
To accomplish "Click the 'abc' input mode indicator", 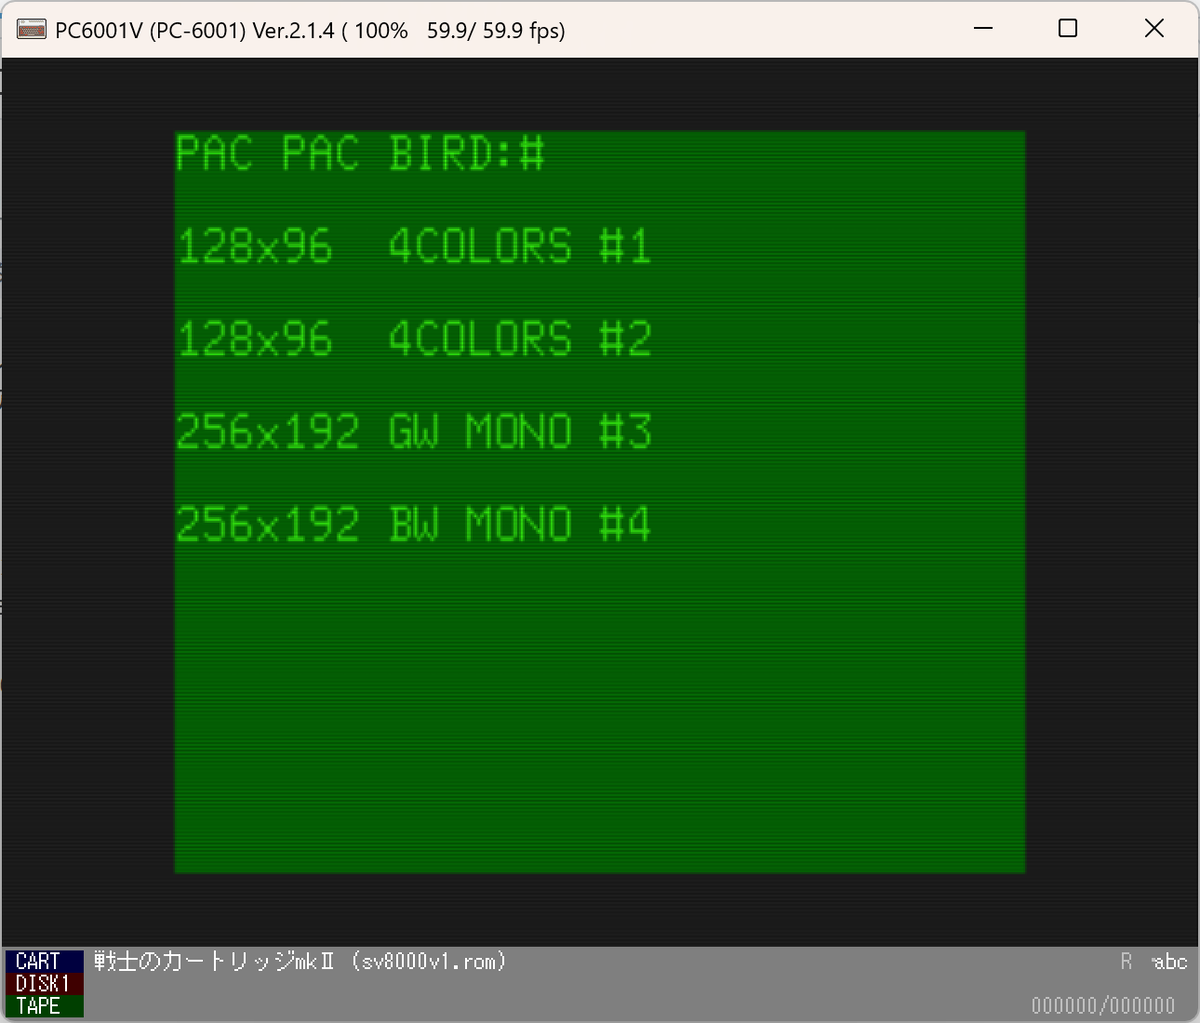I will (x=1169, y=962).
